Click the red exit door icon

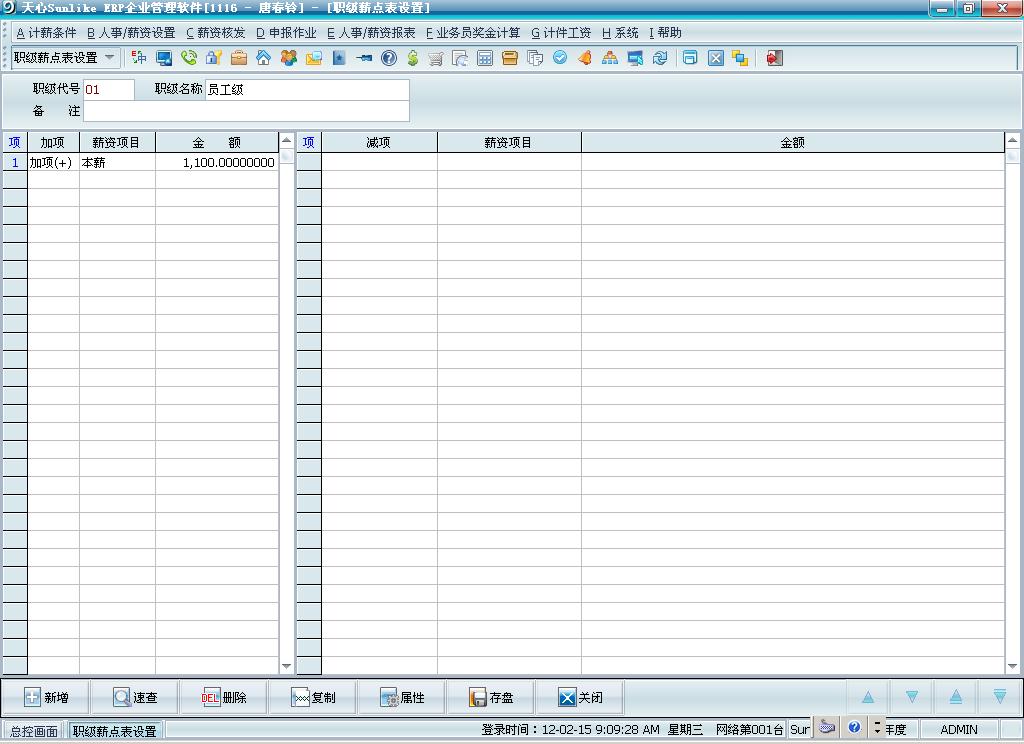[x=774, y=58]
